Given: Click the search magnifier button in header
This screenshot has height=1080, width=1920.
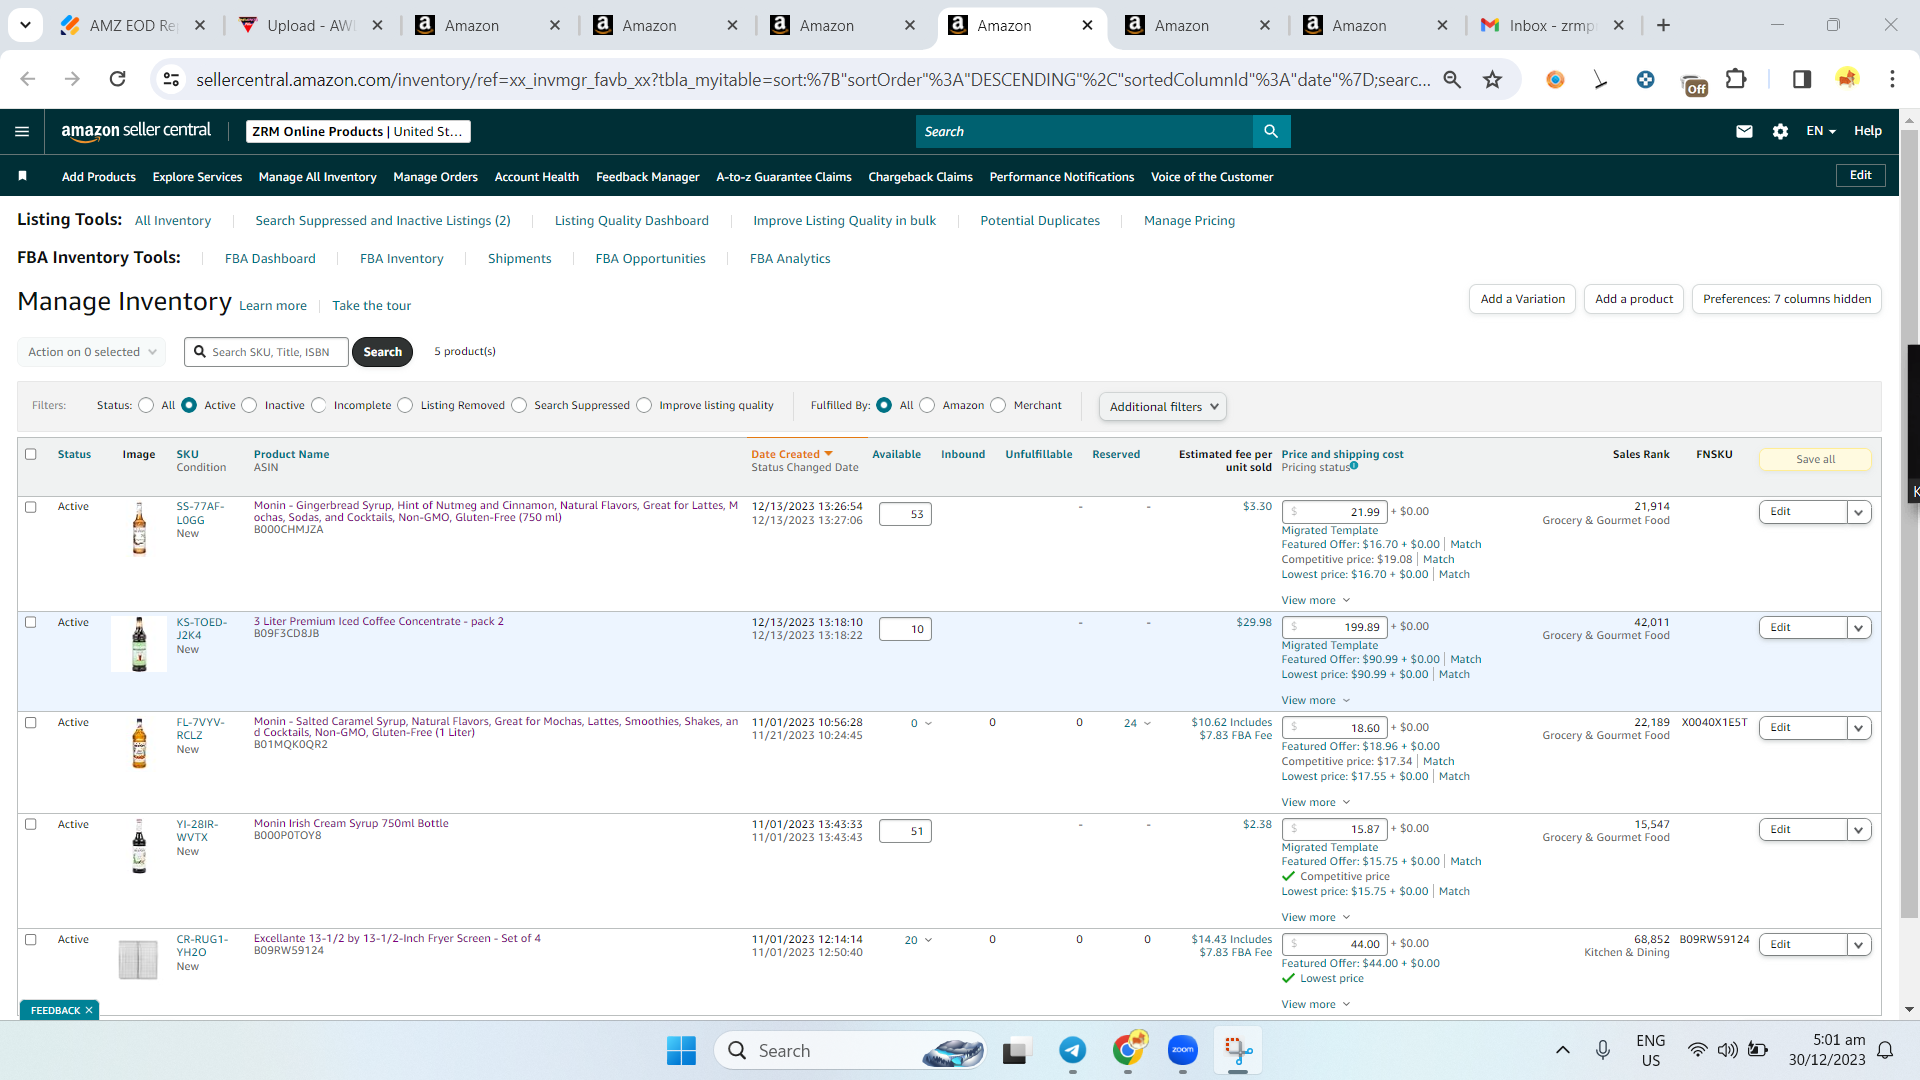Looking at the screenshot, I should coord(1271,131).
